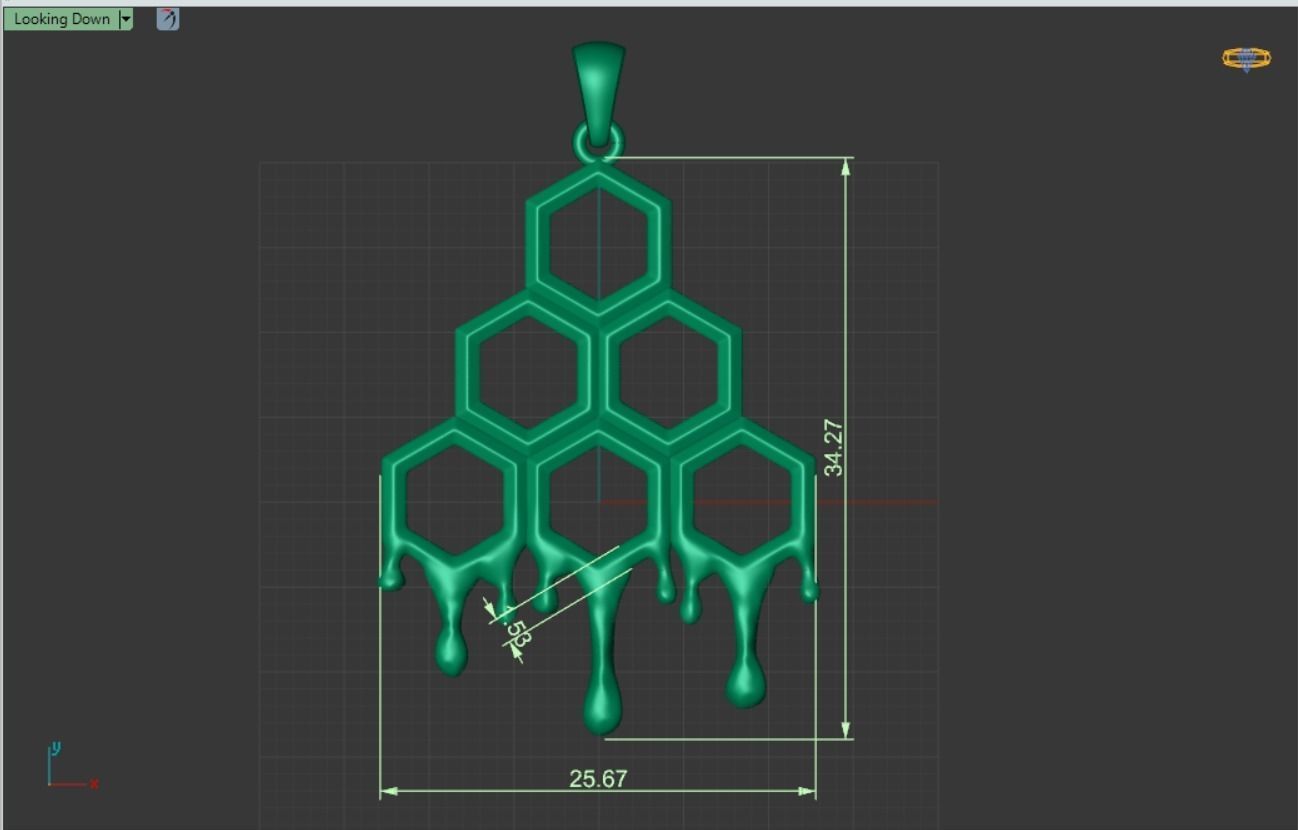1298x830 pixels.
Task: Select the 25.67 width dimension text
Action: (598, 778)
